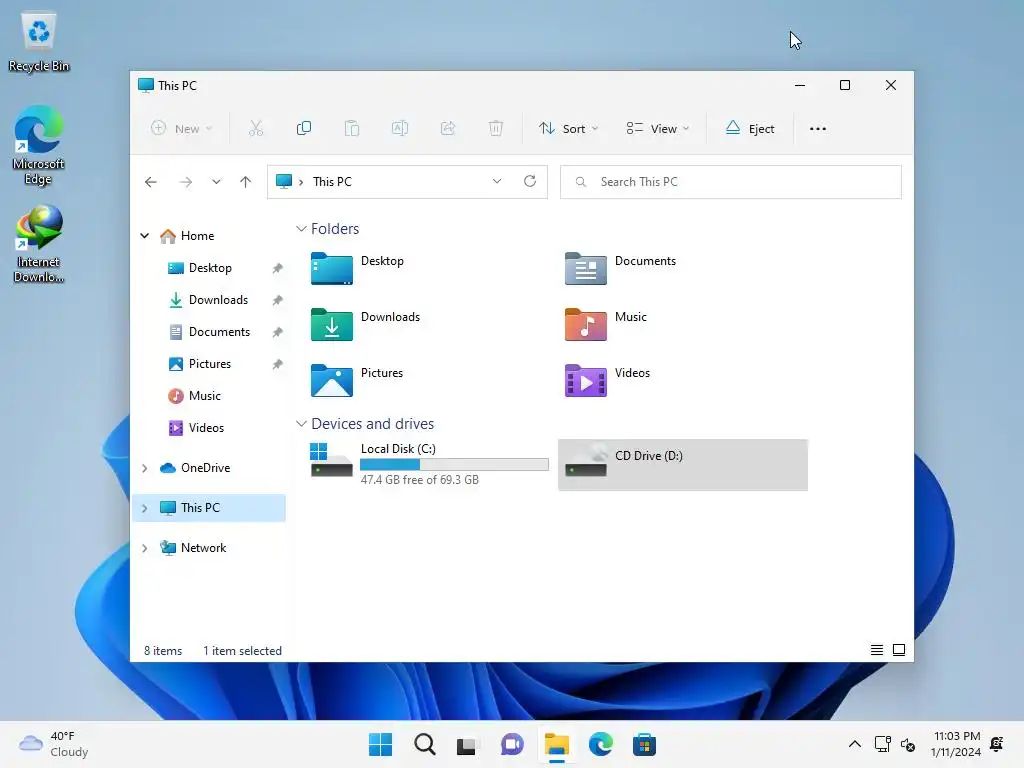Unpin Desktop using its pin icon

278,268
